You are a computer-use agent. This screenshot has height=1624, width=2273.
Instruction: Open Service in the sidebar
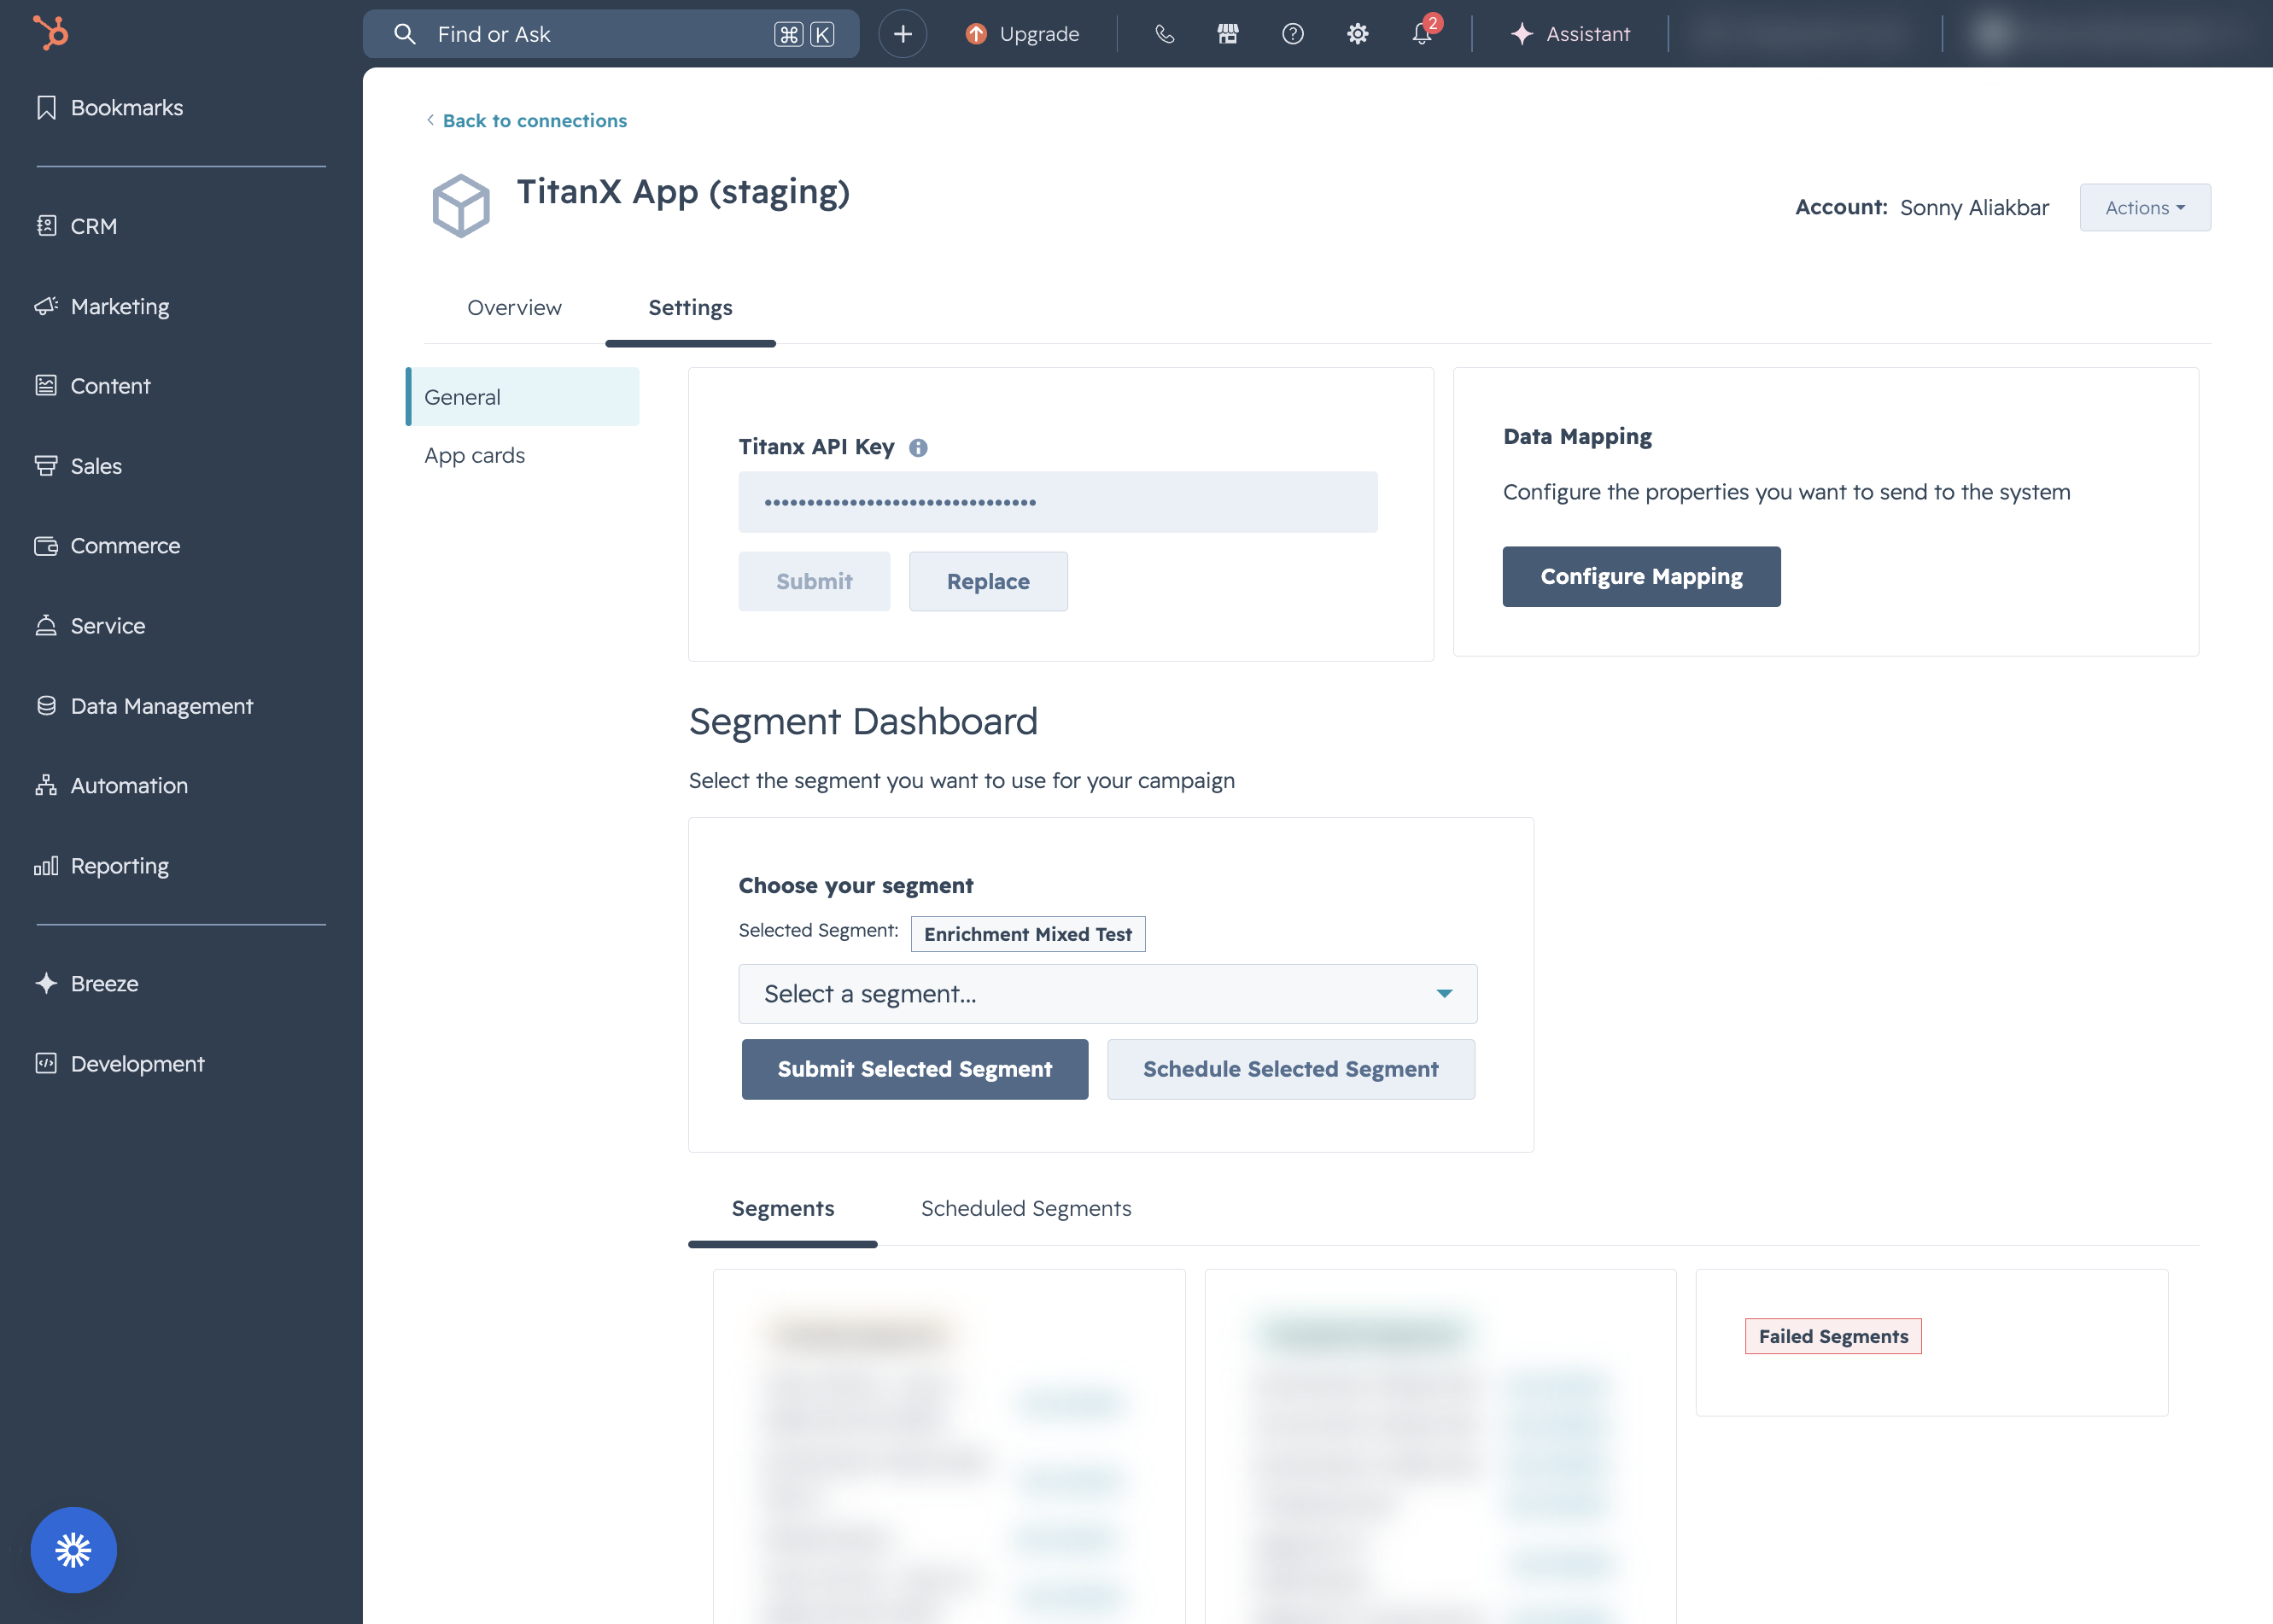tap(90, 626)
